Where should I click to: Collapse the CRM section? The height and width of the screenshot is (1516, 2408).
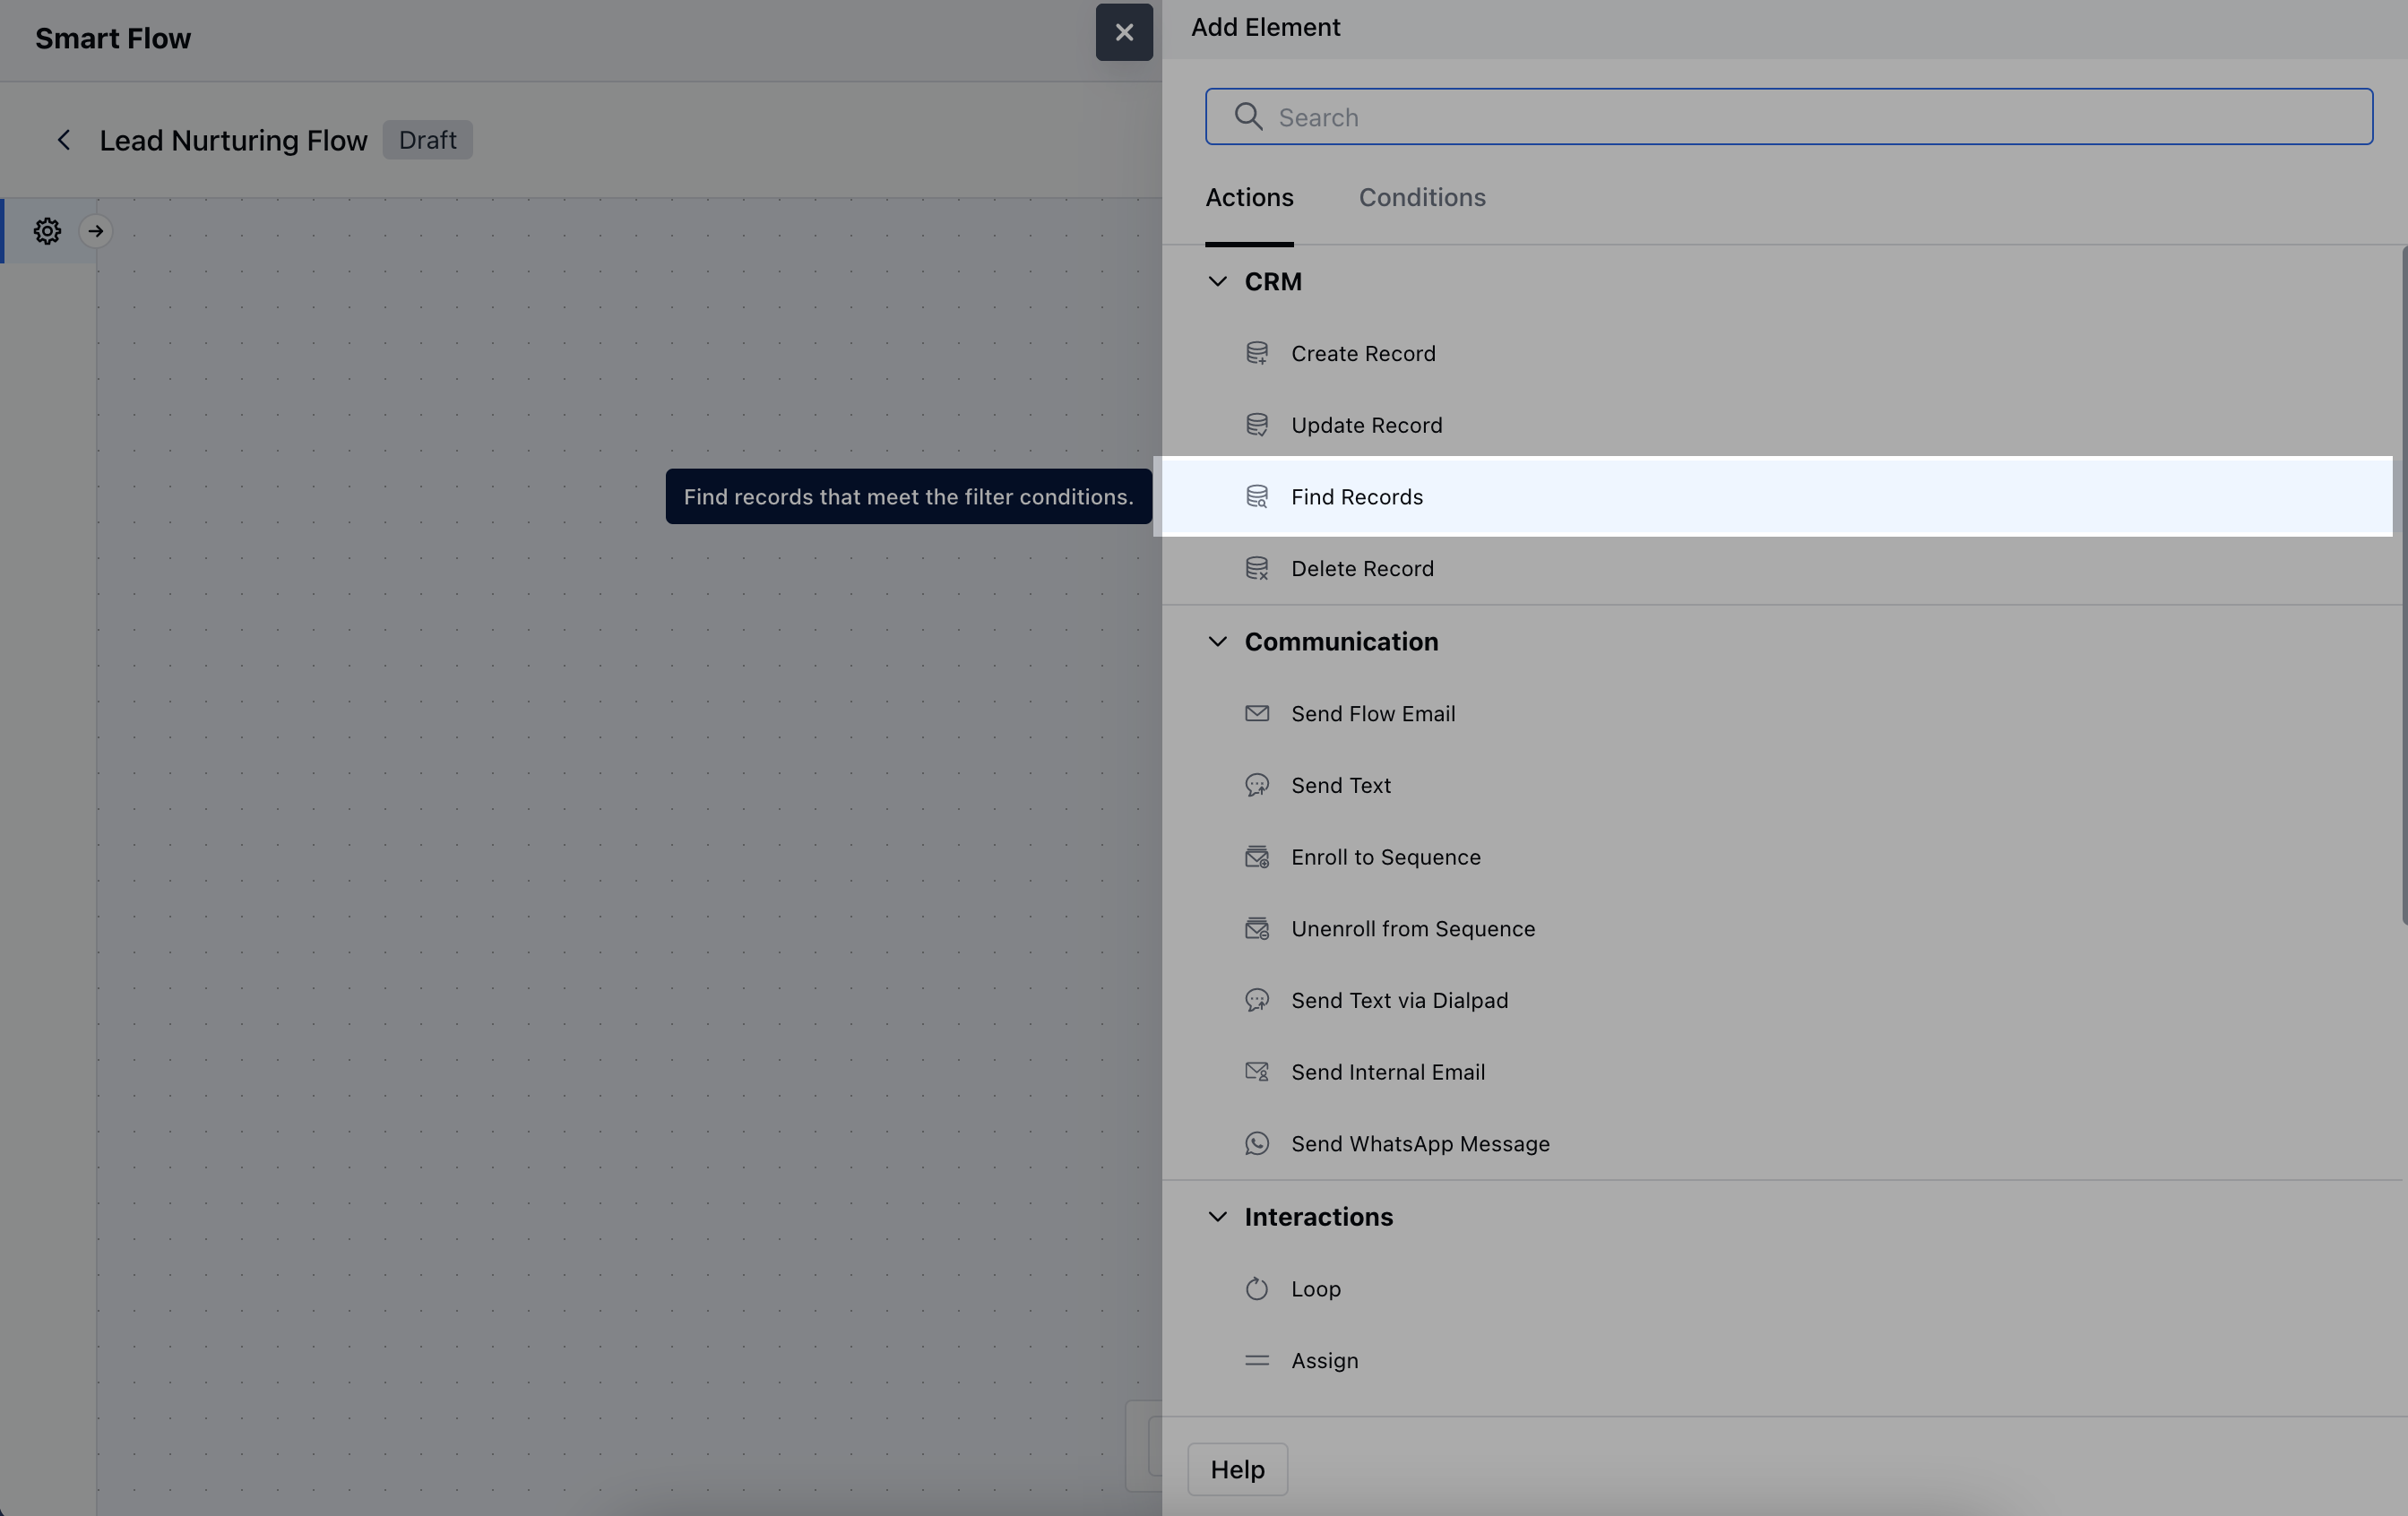[x=1217, y=281]
